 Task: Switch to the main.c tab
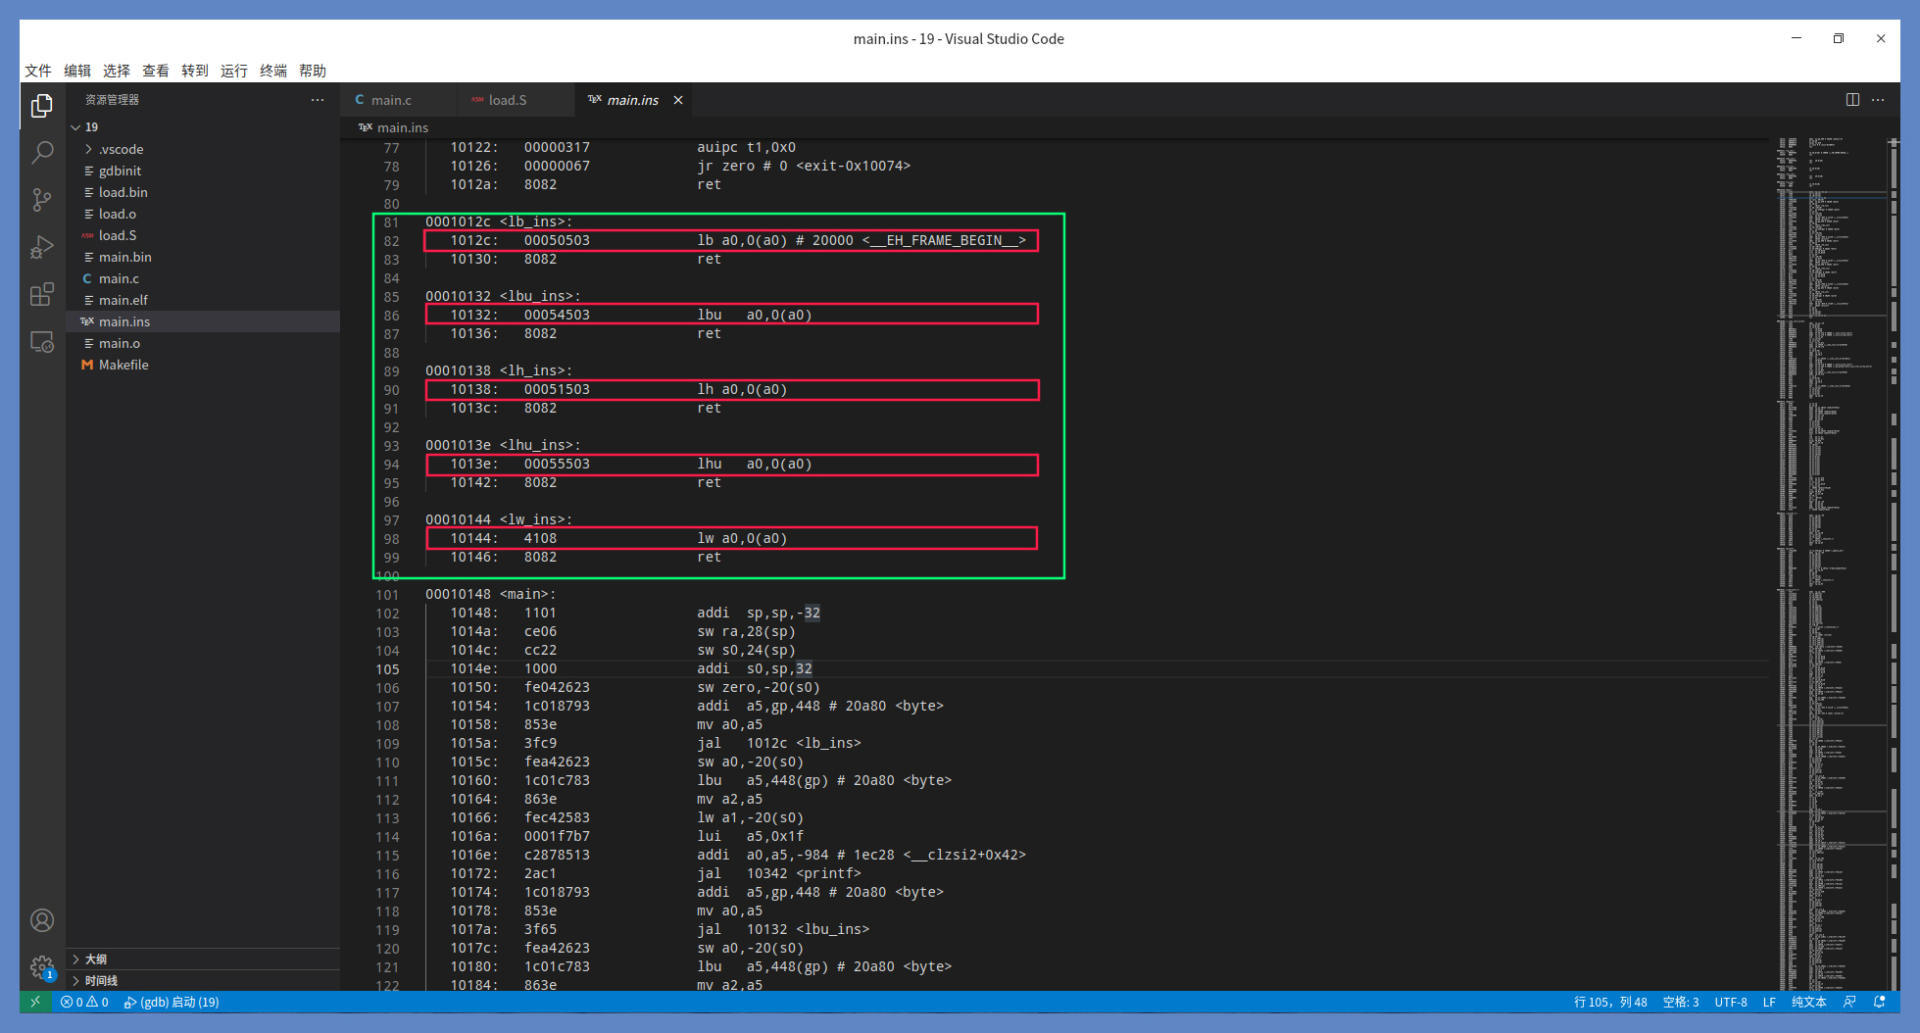pyautogui.click(x=391, y=100)
